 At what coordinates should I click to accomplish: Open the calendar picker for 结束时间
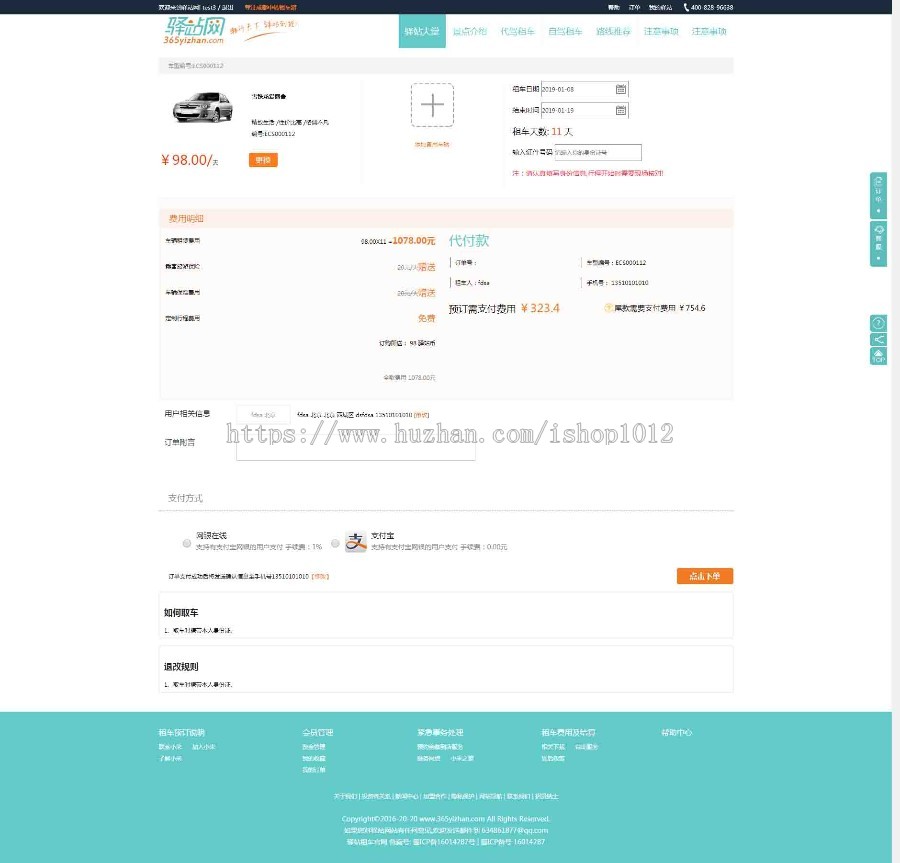click(x=620, y=110)
